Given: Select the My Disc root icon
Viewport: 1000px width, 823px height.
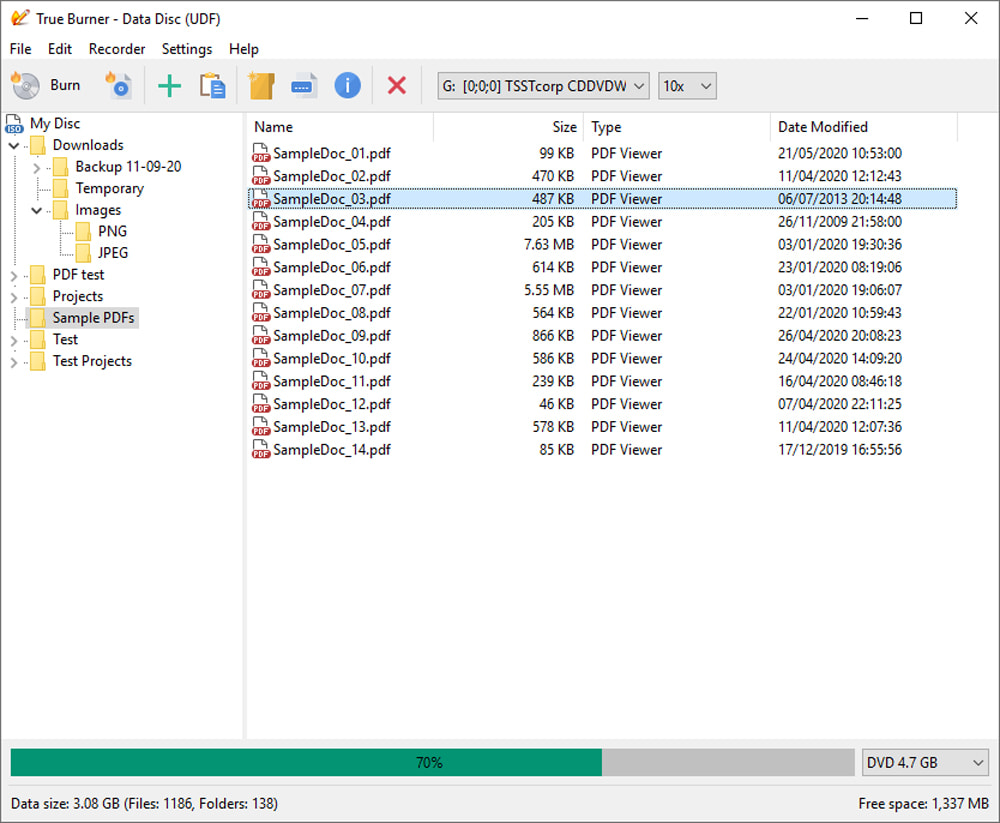Looking at the screenshot, I should coord(14,123).
